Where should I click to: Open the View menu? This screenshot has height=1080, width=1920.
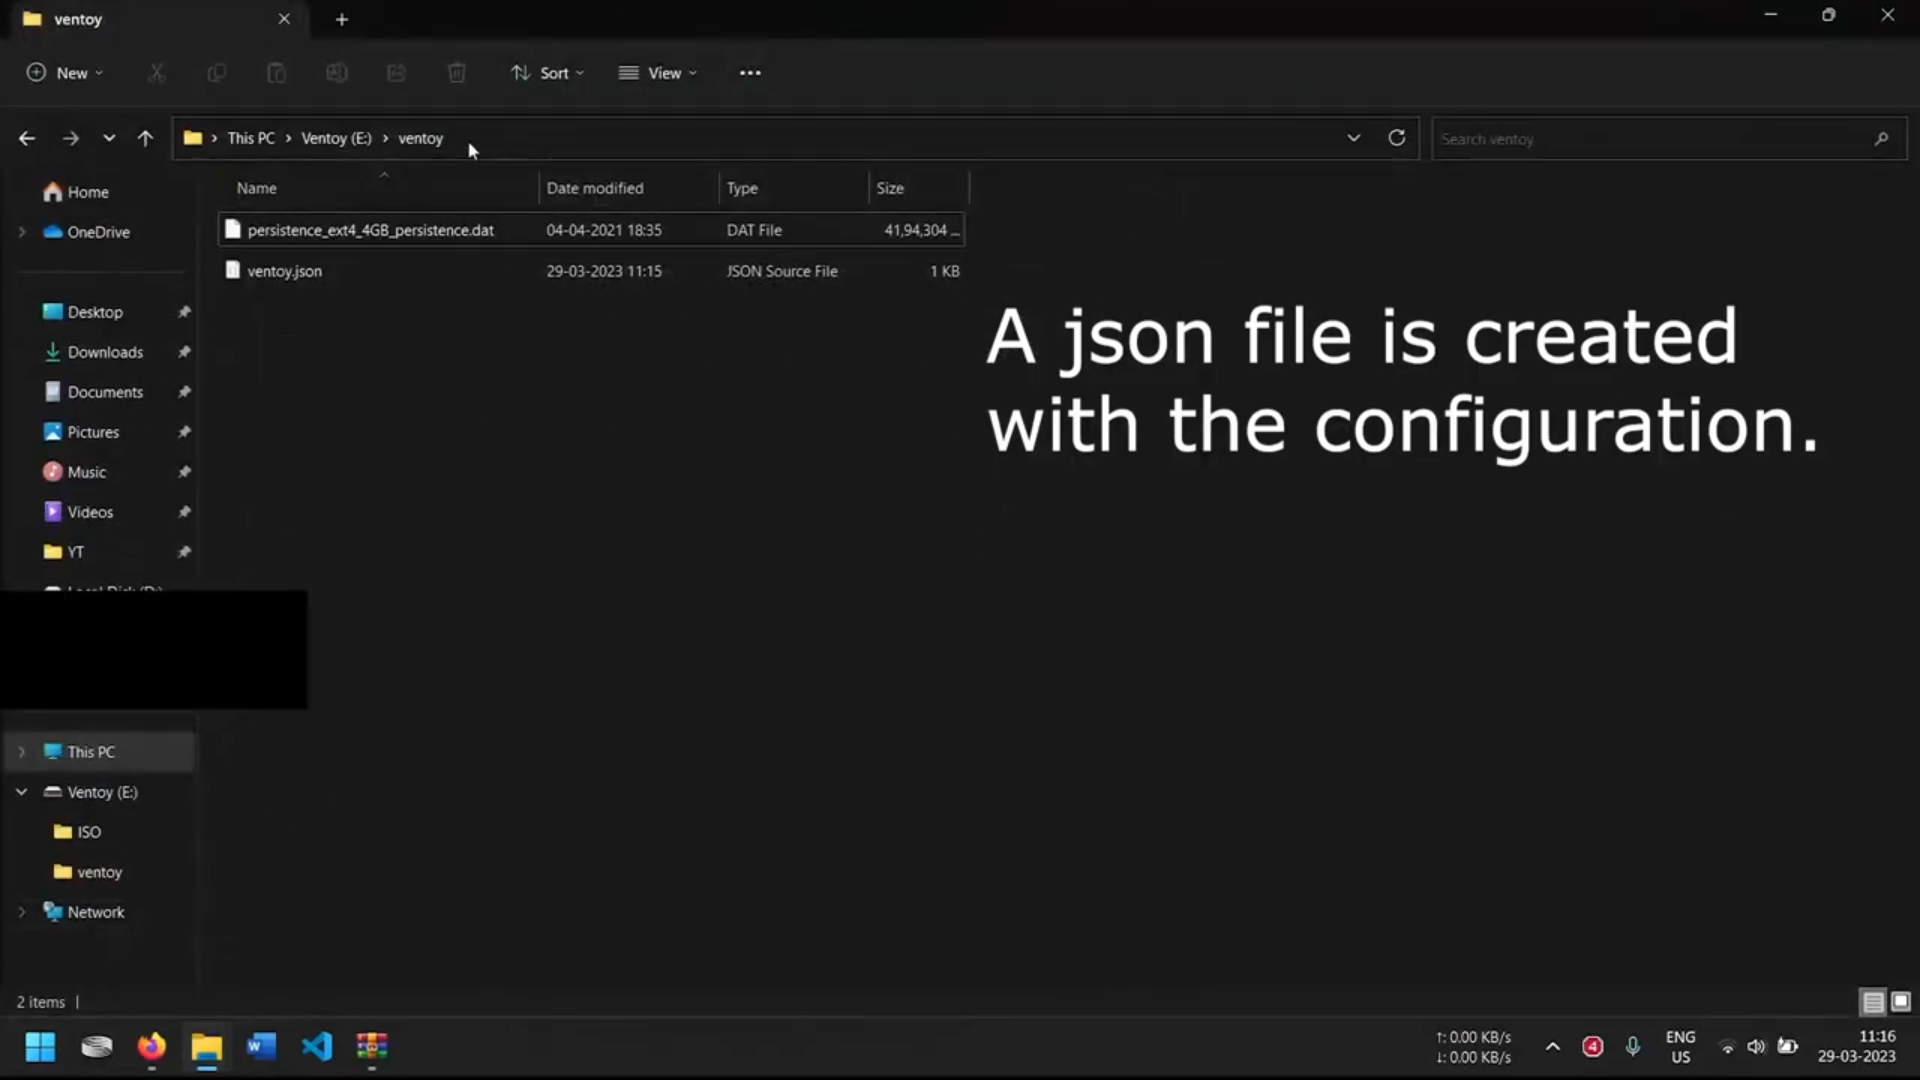click(657, 72)
